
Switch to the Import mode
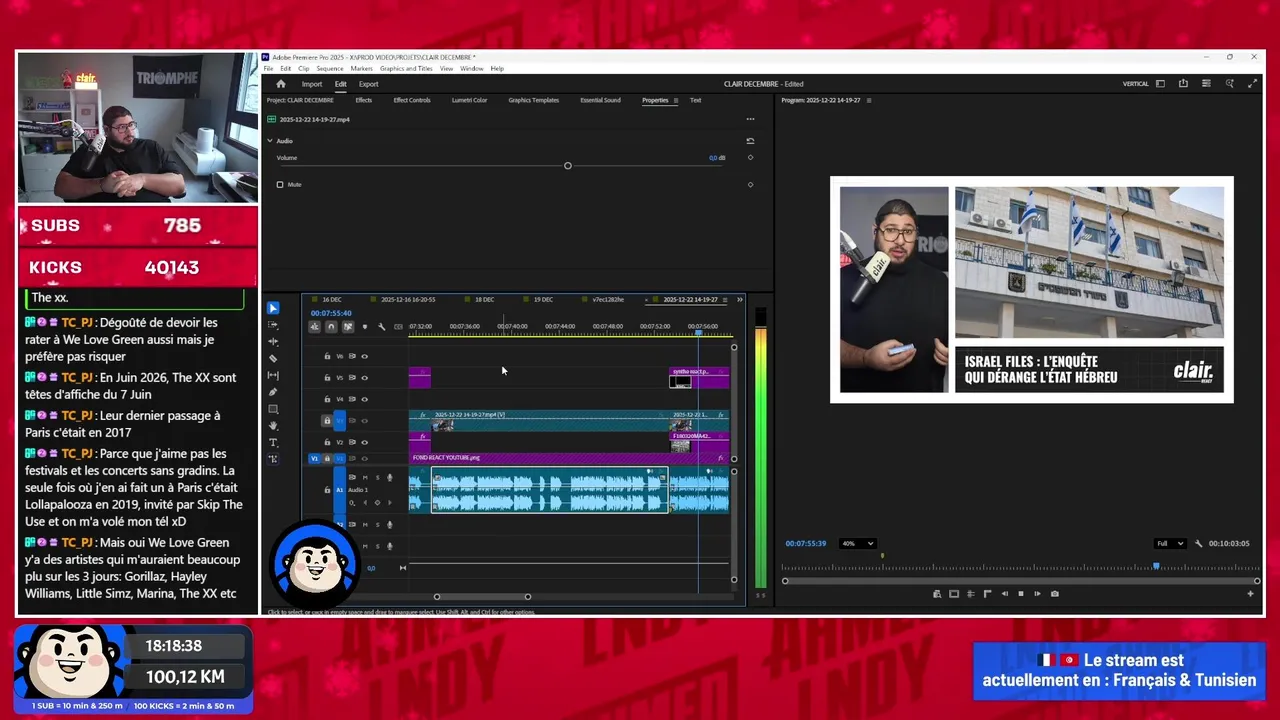(x=312, y=84)
